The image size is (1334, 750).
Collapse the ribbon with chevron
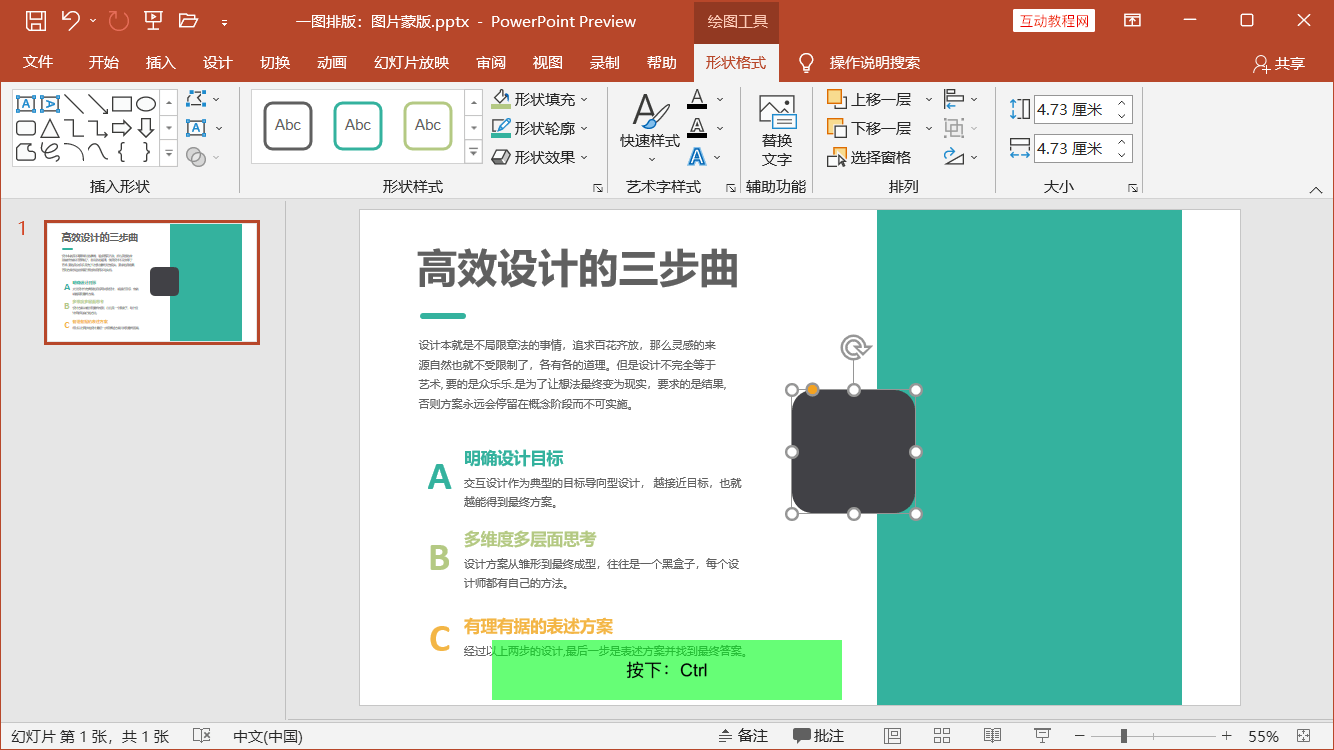[x=1316, y=189]
